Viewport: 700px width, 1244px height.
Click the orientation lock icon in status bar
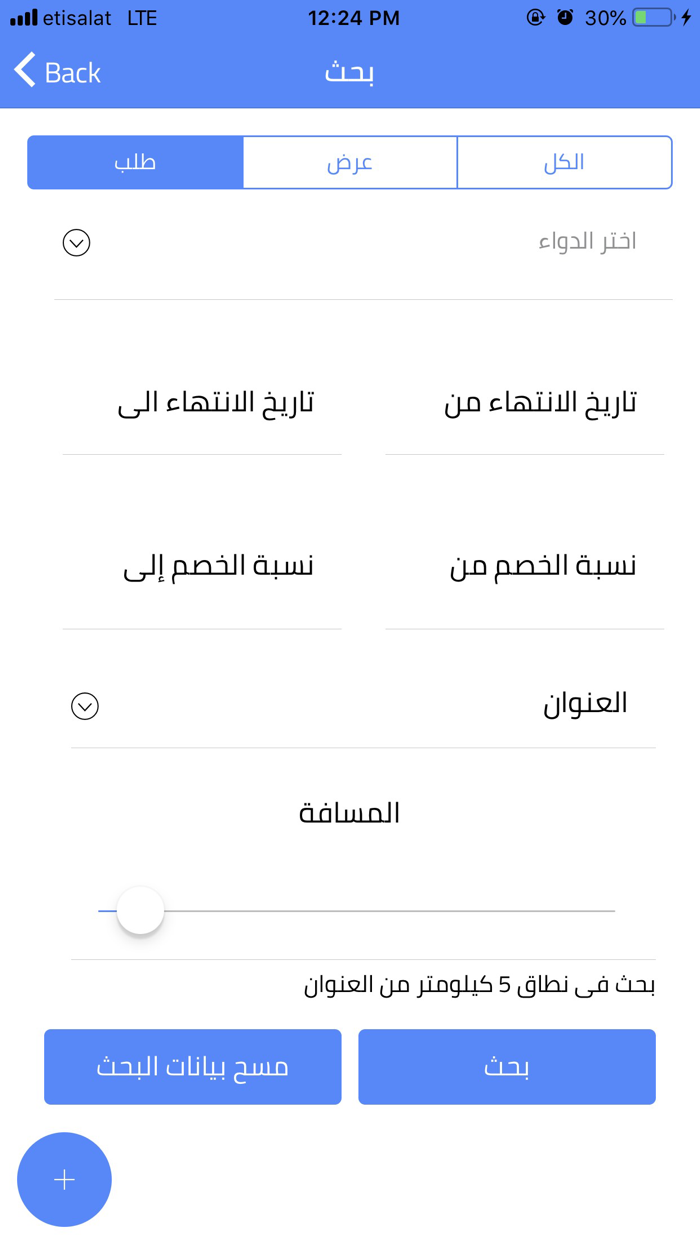[536, 16]
